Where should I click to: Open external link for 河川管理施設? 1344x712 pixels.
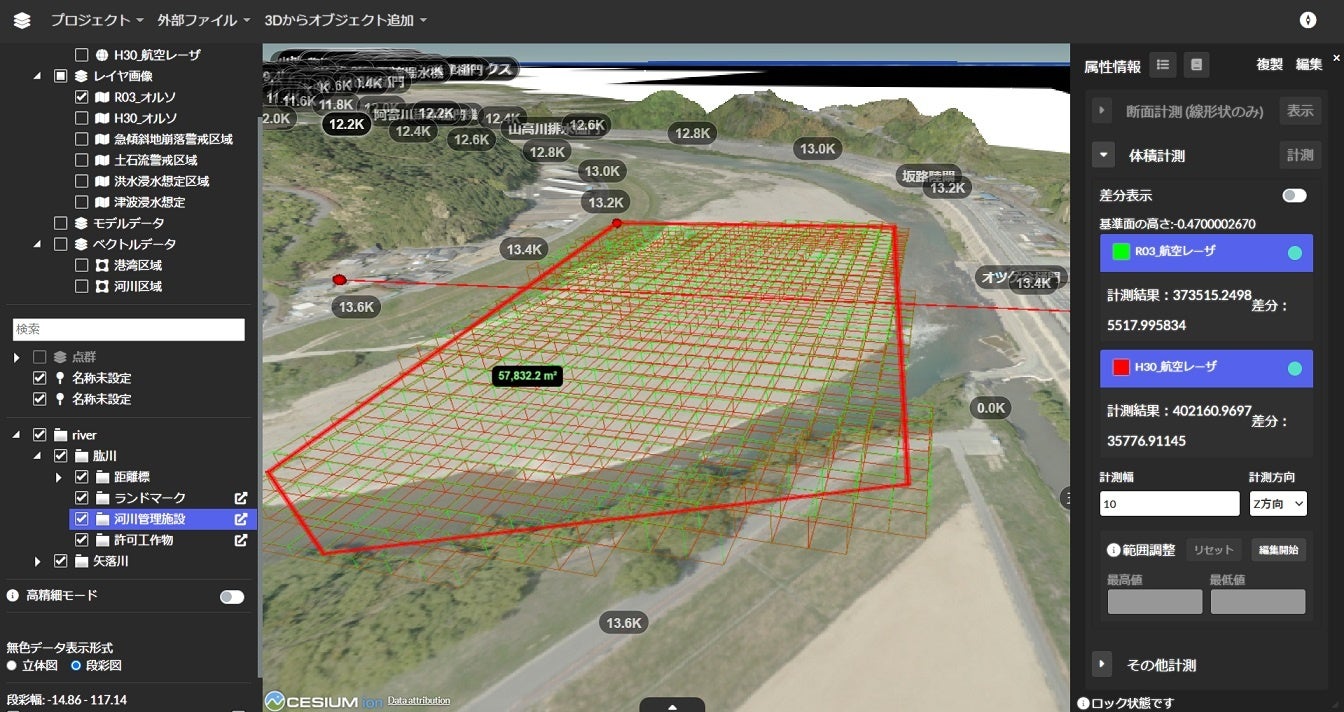[241, 519]
